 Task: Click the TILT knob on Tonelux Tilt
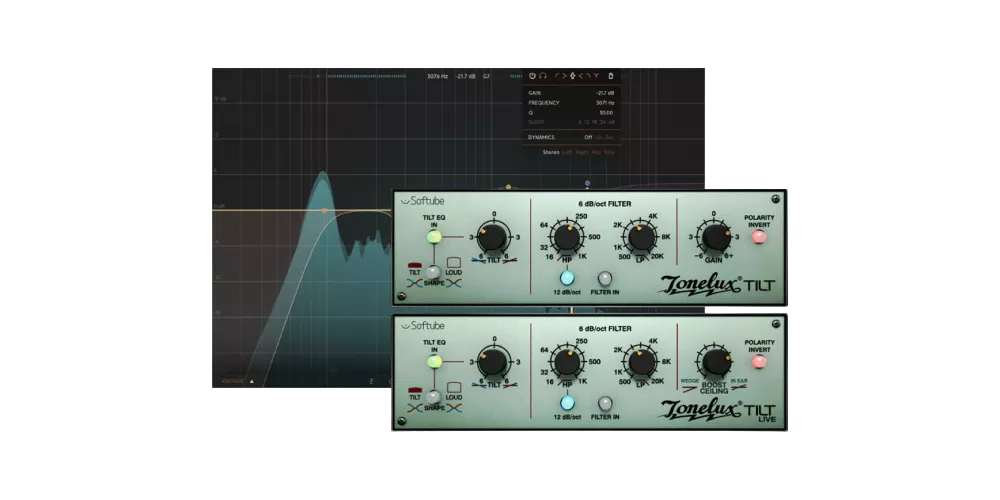point(493,237)
